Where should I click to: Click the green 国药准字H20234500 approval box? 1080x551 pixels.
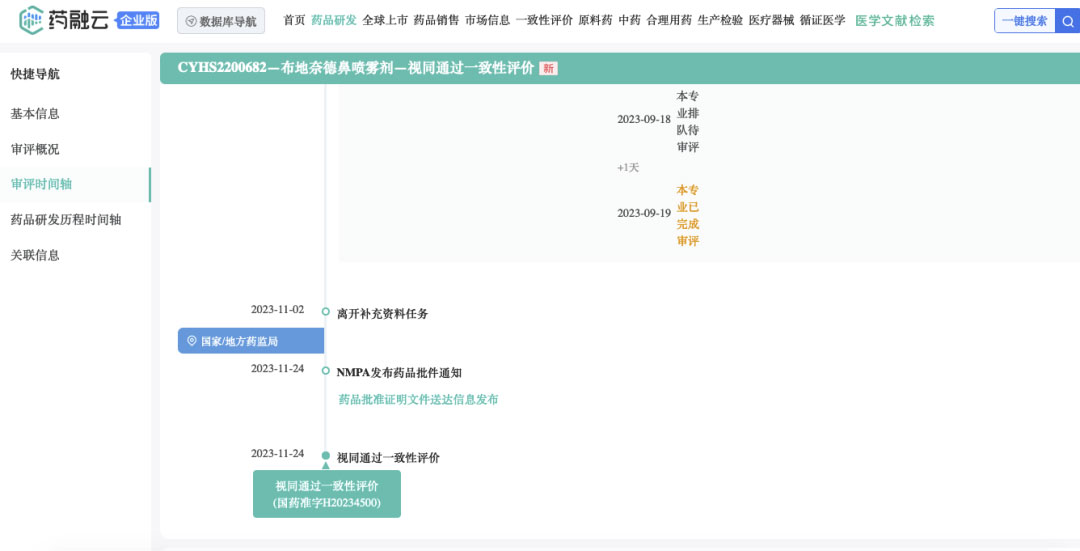327,494
